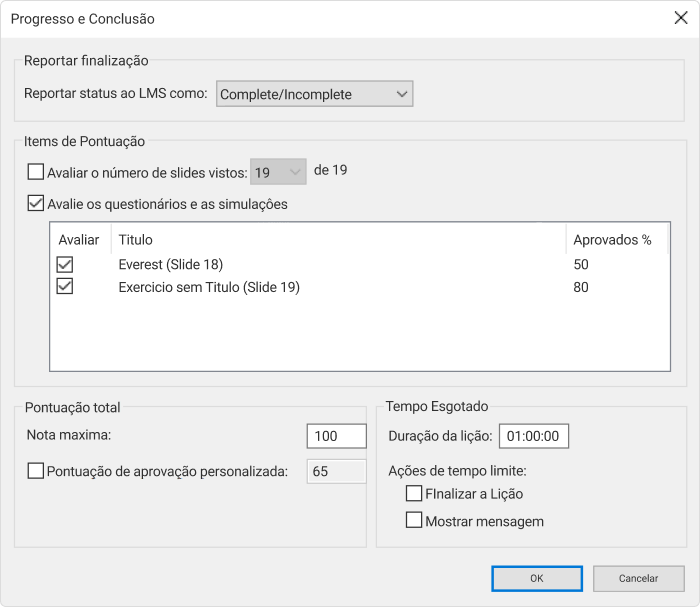This screenshot has width=700, height=607.
Task: Check the FInalizar a Lição option
Action: [x=414, y=494]
